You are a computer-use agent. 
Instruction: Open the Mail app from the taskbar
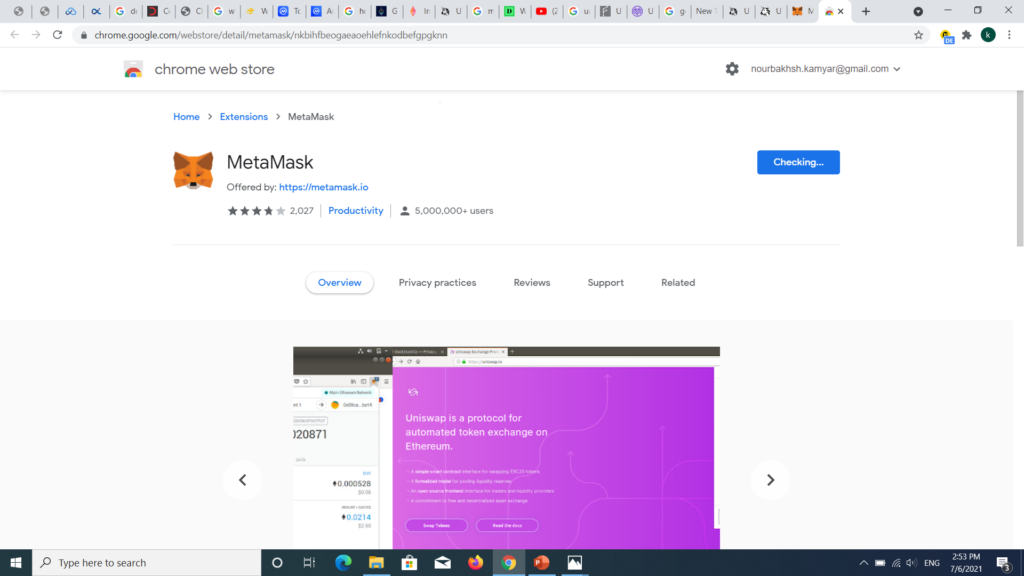[x=442, y=562]
